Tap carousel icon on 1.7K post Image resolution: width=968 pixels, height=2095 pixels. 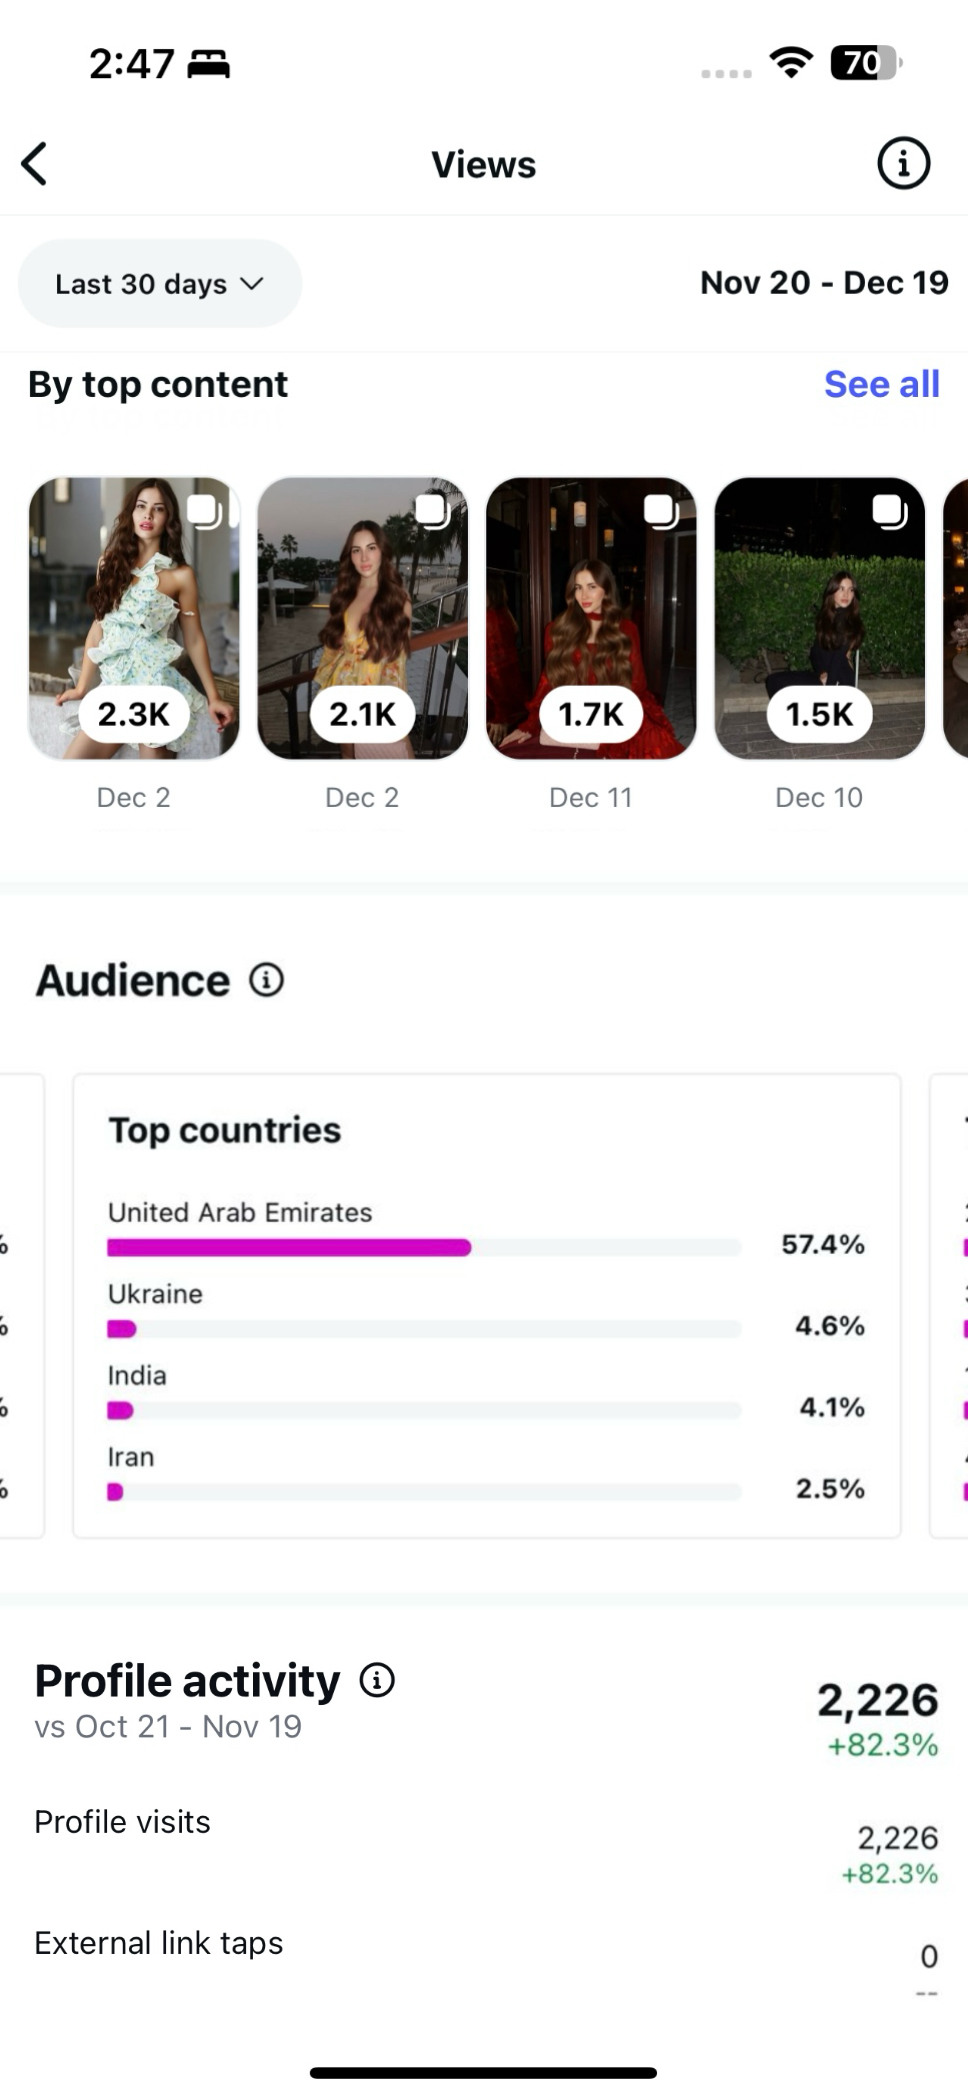point(661,511)
